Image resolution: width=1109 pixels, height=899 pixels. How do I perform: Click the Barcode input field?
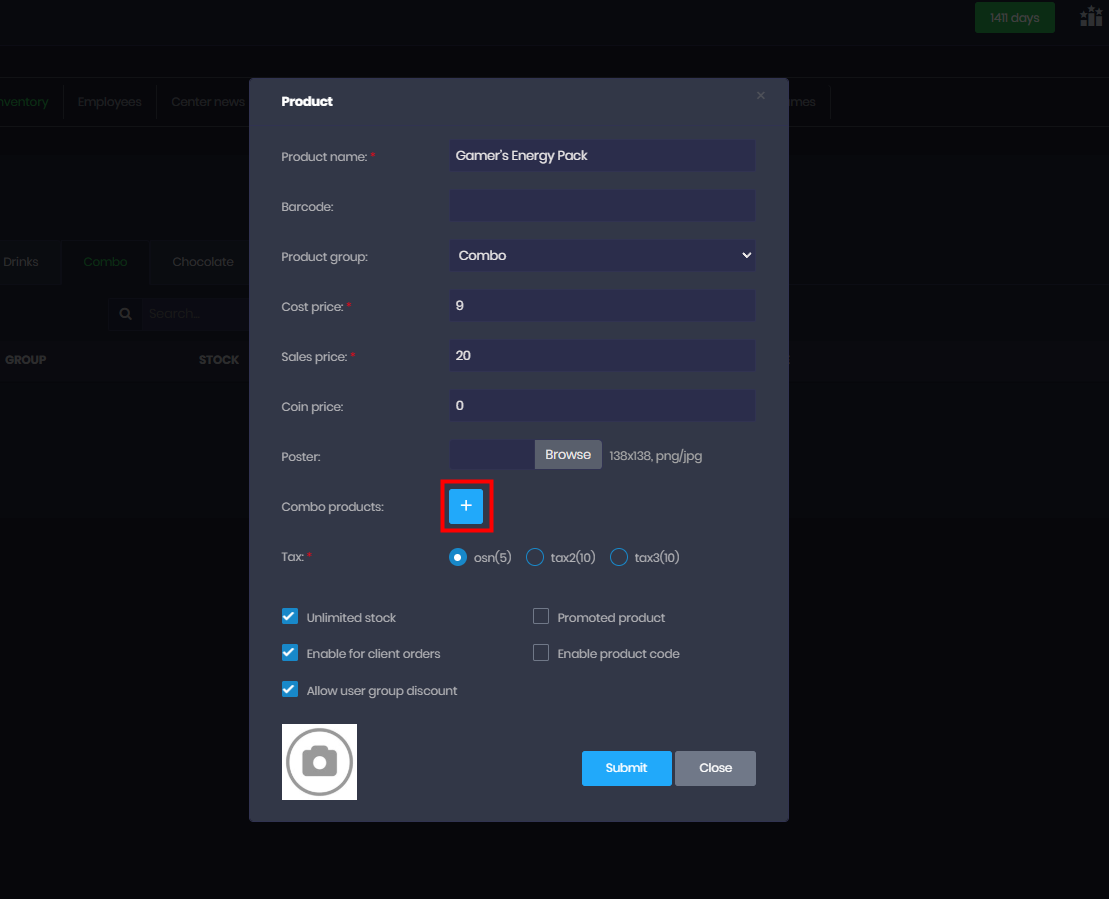point(602,206)
